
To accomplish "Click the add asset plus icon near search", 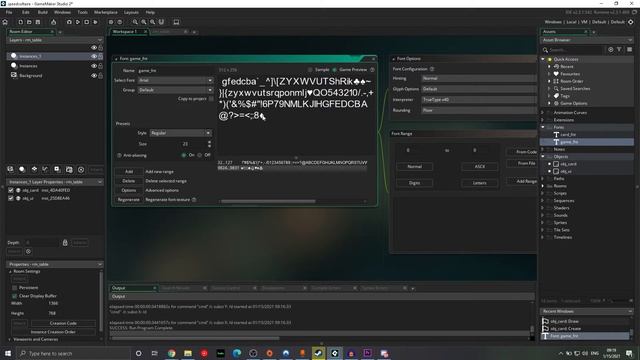I will click(x=611, y=49).
